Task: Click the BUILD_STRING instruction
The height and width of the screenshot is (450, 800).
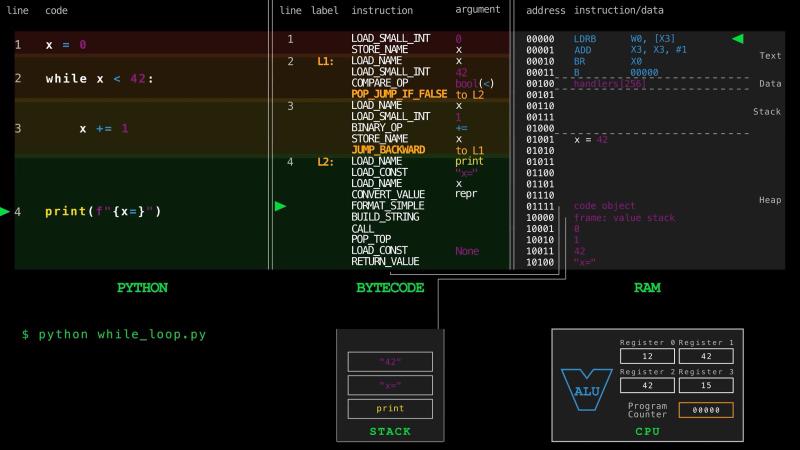Action: click(385, 217)
